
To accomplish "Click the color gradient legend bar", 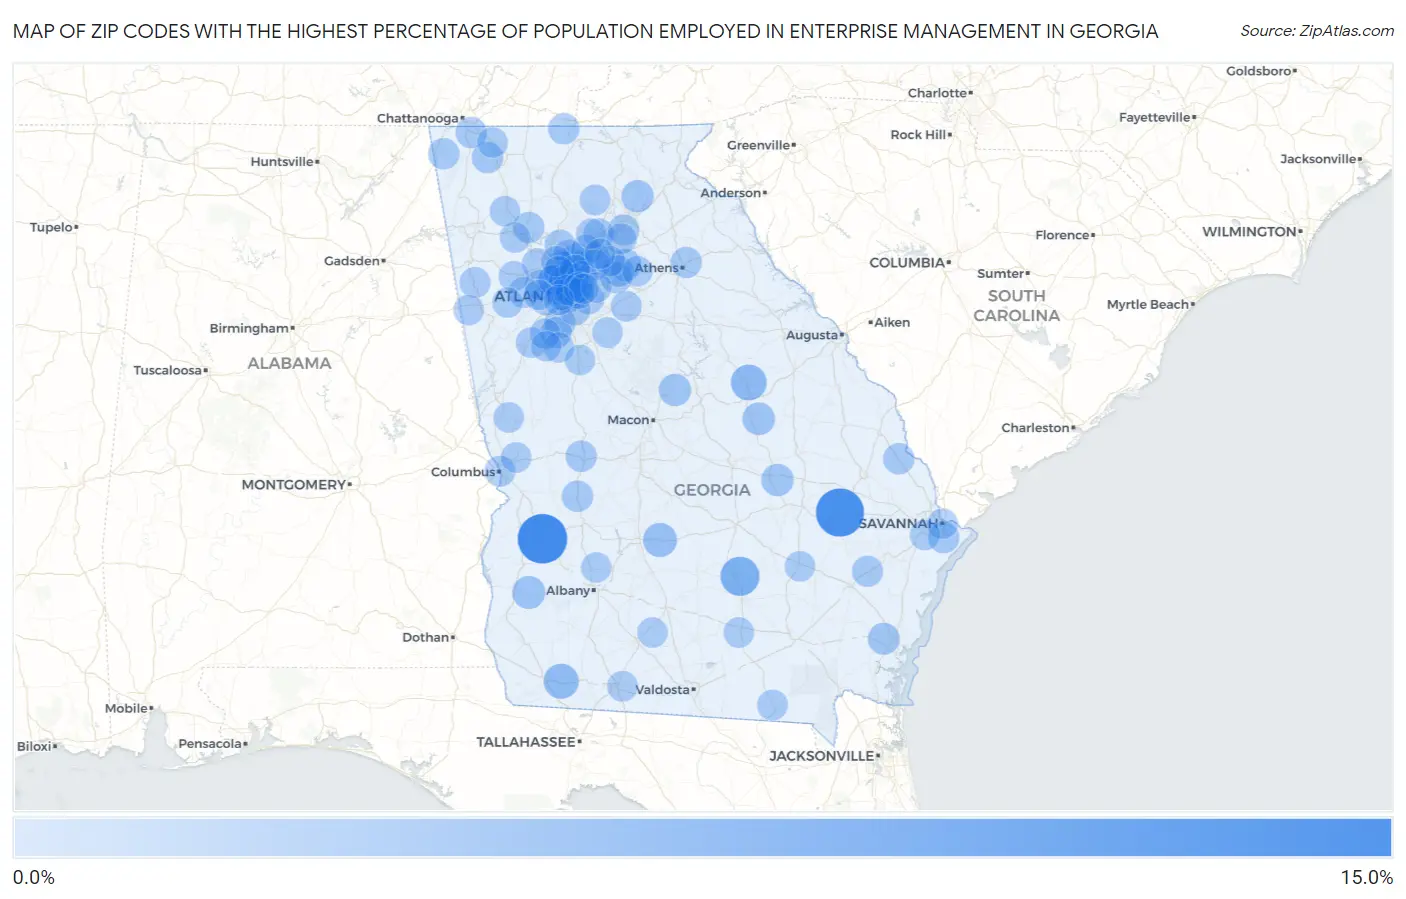I will tap(702, 837).
